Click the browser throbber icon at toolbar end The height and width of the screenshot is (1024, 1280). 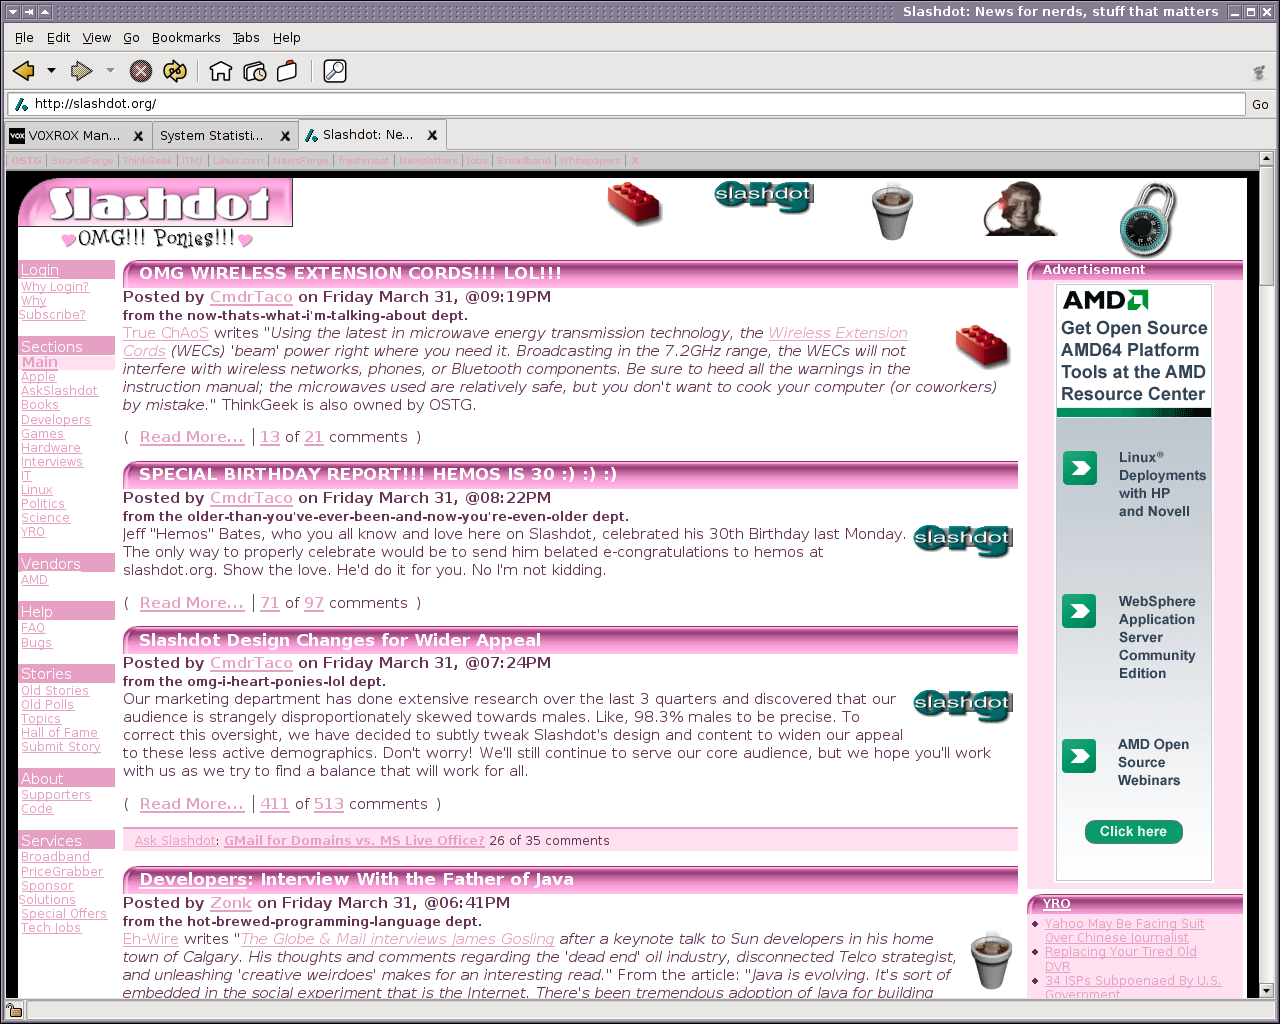pos(1259,72)
